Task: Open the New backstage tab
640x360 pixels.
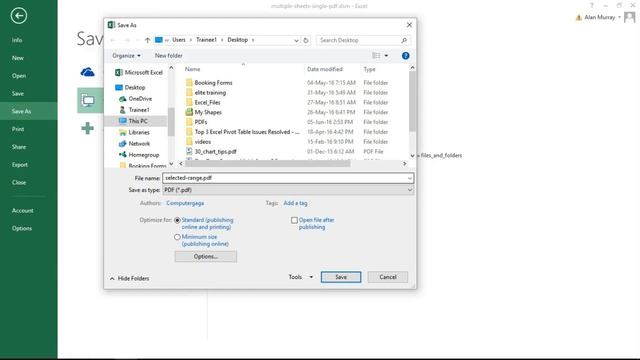Action: tap(18, 58)
